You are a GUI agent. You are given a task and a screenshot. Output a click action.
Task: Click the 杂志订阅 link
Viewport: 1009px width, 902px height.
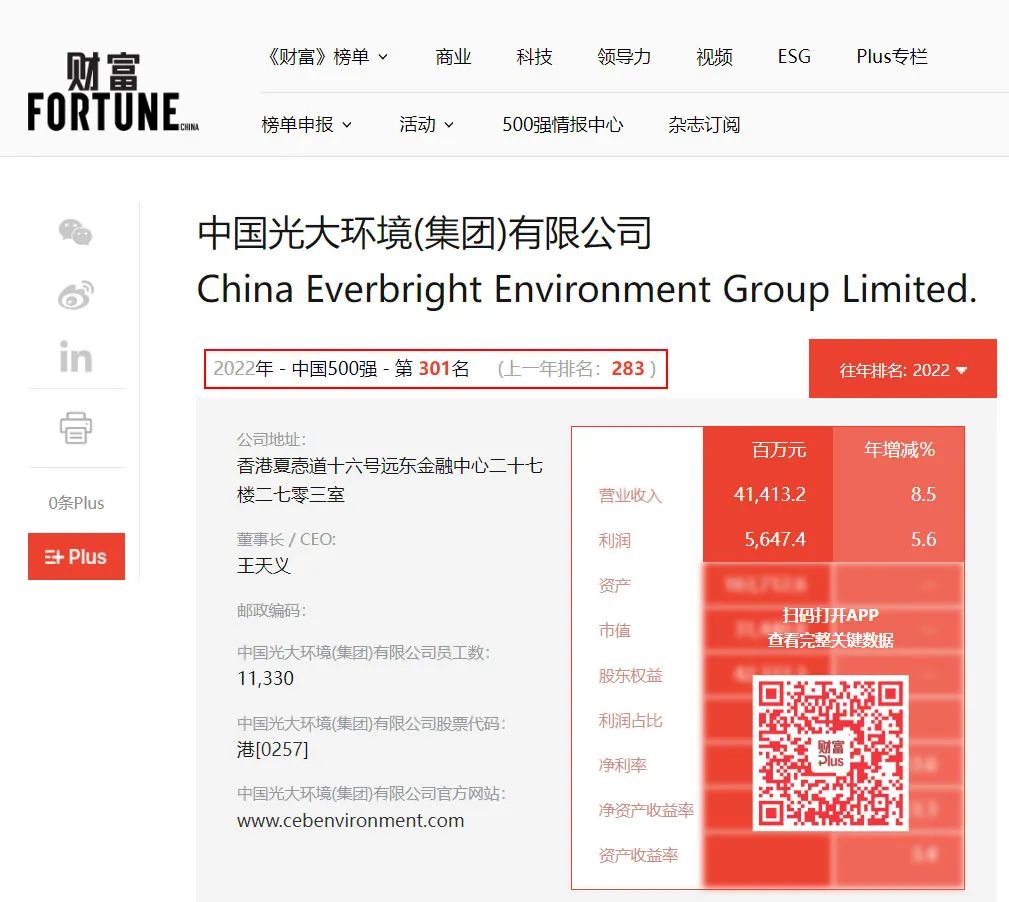click(x=704, y=125)
